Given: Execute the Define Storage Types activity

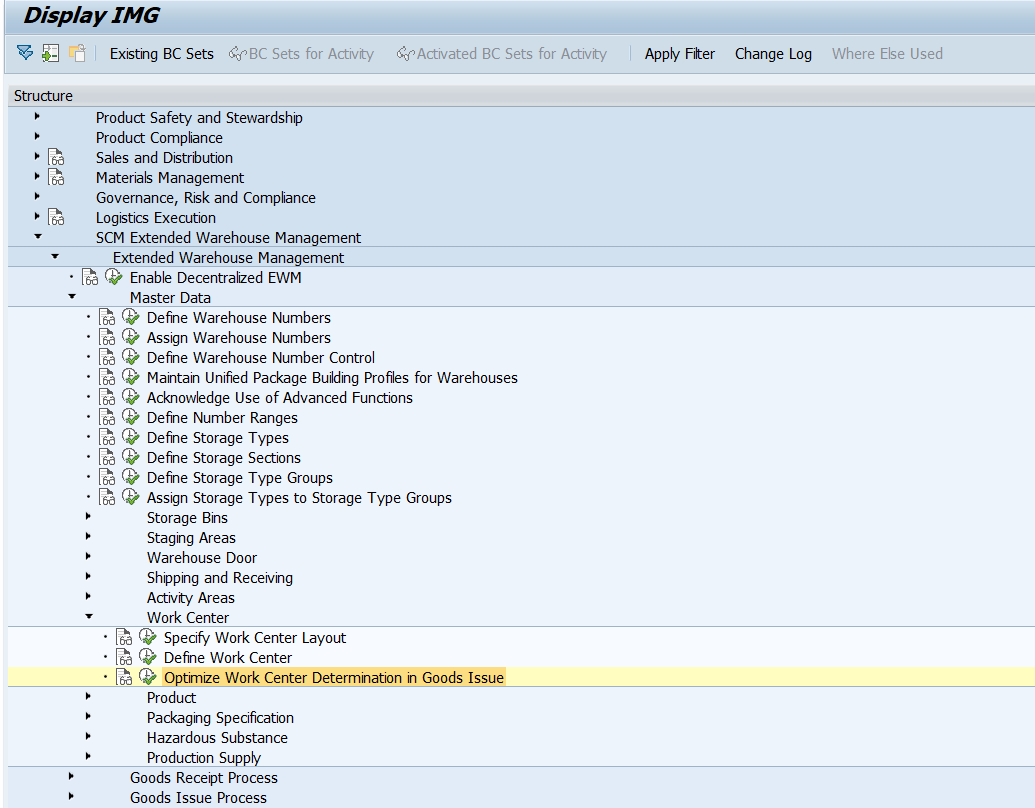Looking at the screenshot, I should pos(131,437).
